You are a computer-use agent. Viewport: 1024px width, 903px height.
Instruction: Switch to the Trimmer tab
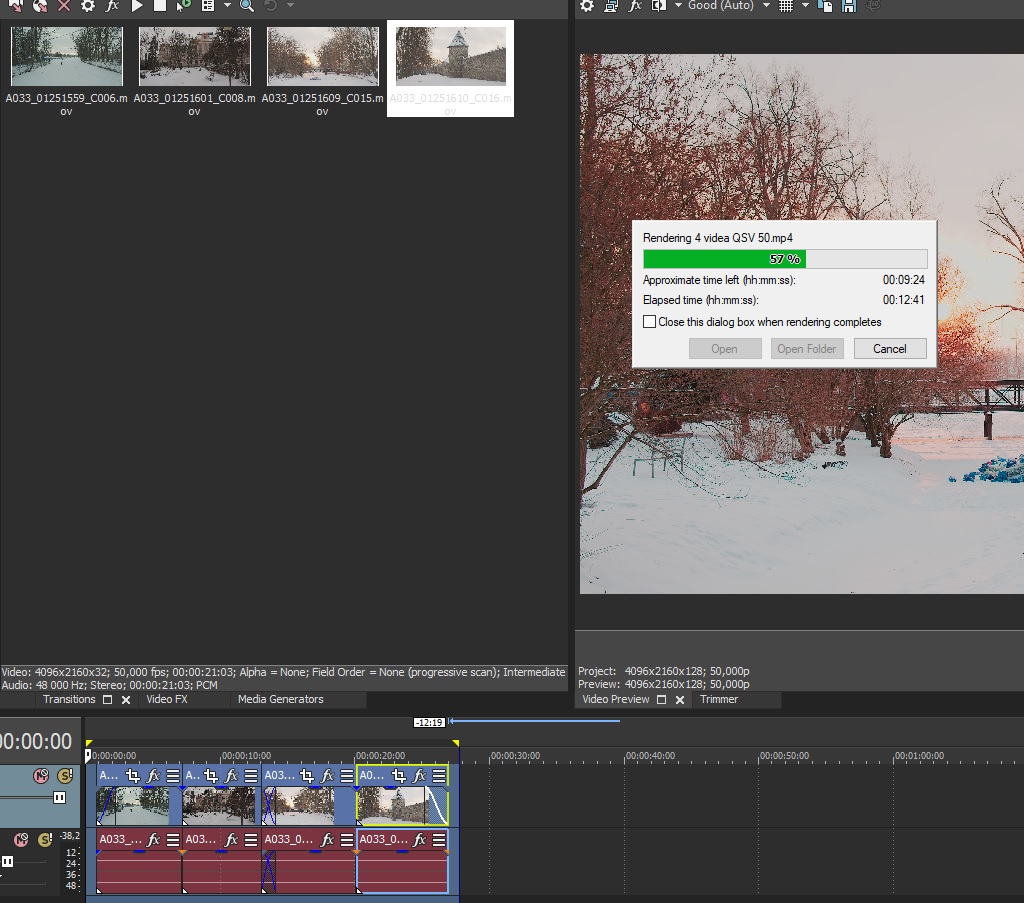[x=718, y=700]
